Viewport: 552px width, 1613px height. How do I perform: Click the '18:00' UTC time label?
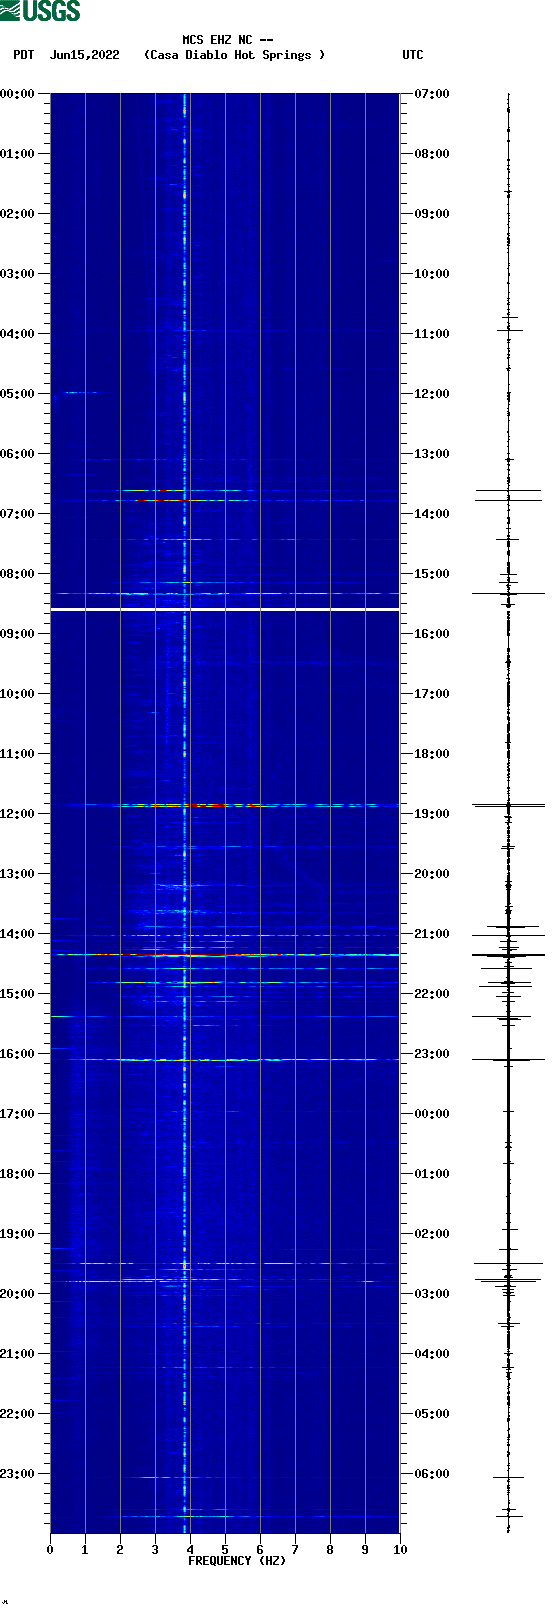tap(432, 754)
